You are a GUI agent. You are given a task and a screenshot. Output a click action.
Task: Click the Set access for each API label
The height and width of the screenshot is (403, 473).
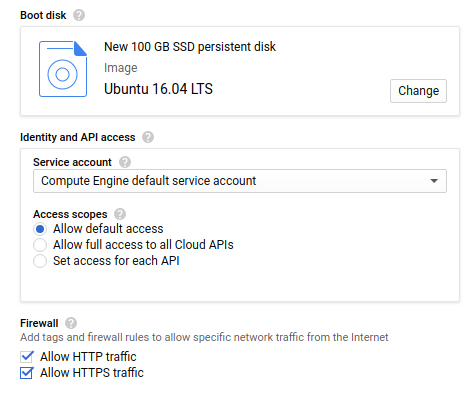point(116,261)
